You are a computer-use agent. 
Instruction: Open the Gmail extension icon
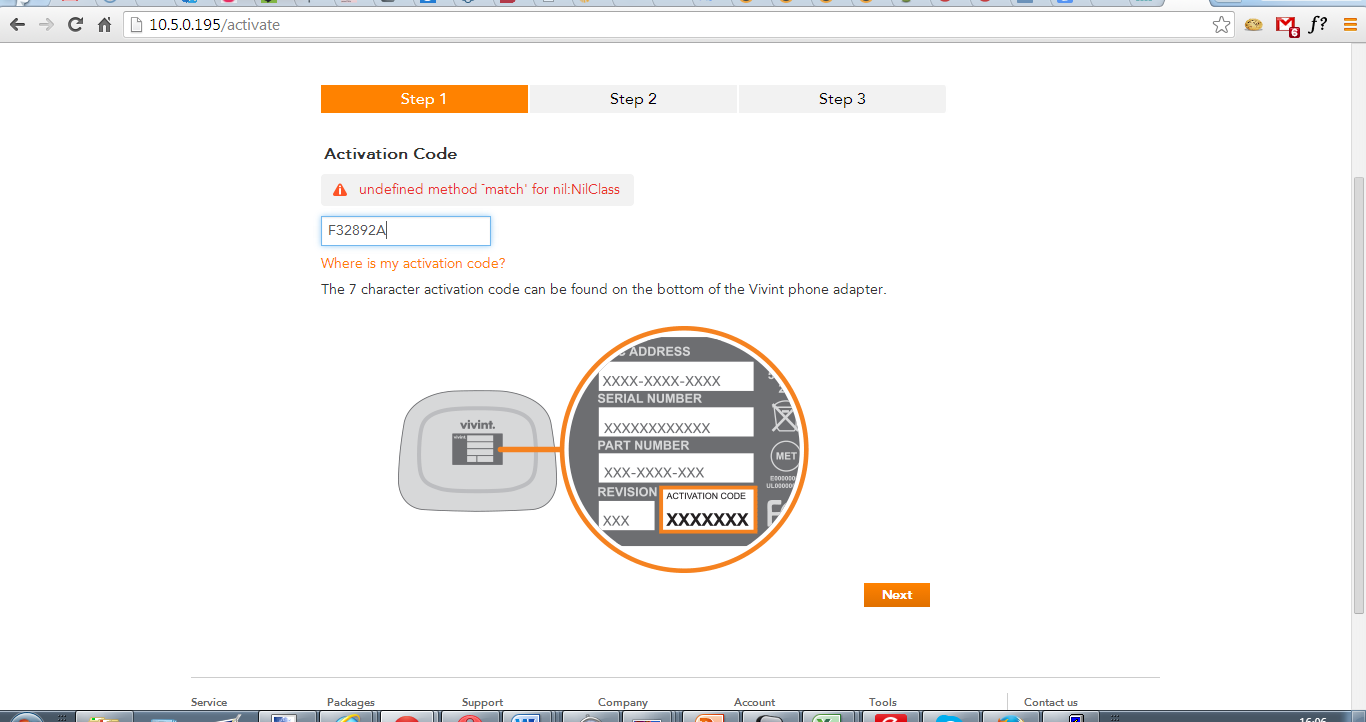(1287, 25)
